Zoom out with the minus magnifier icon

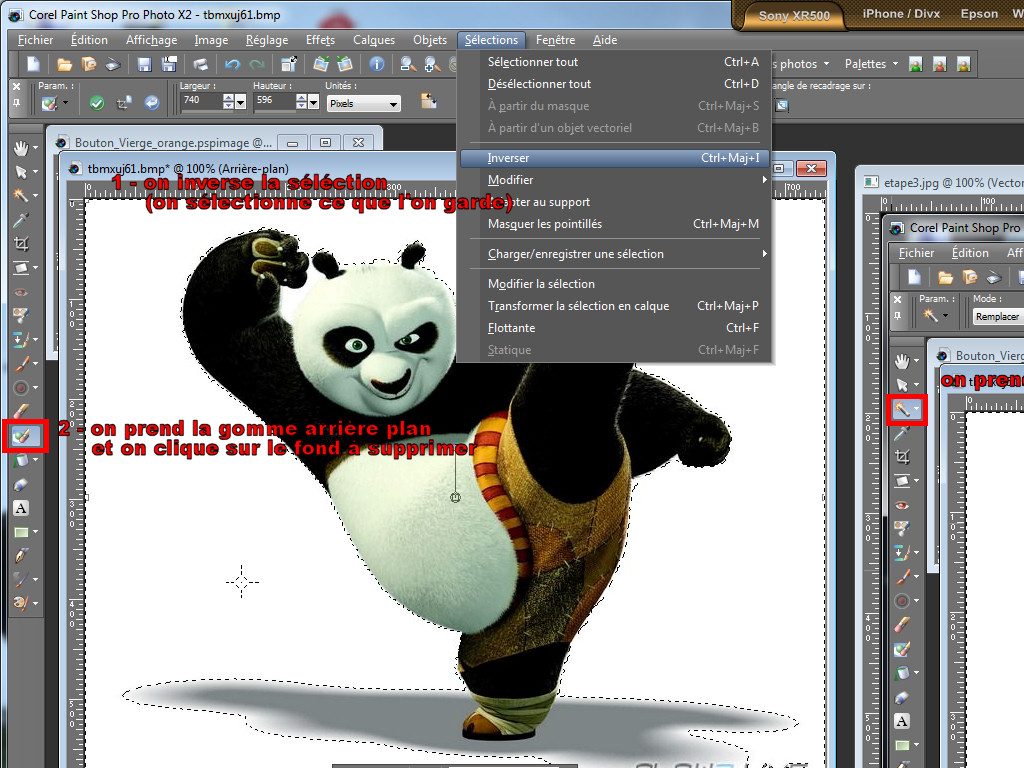(408, 64)
